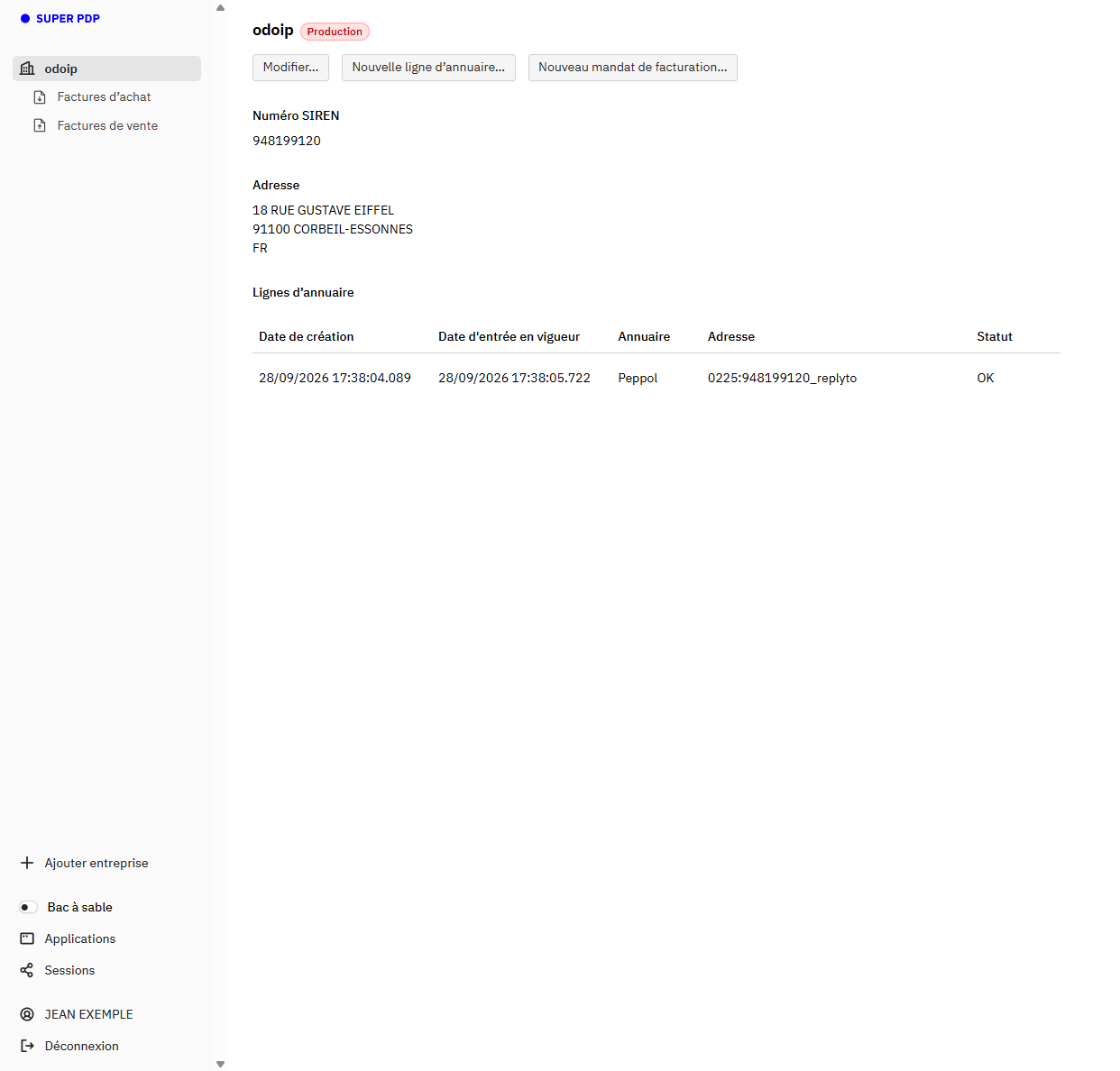
Task: Click the plus icon beside Ajouter entreprise
Action: point(27,863)
